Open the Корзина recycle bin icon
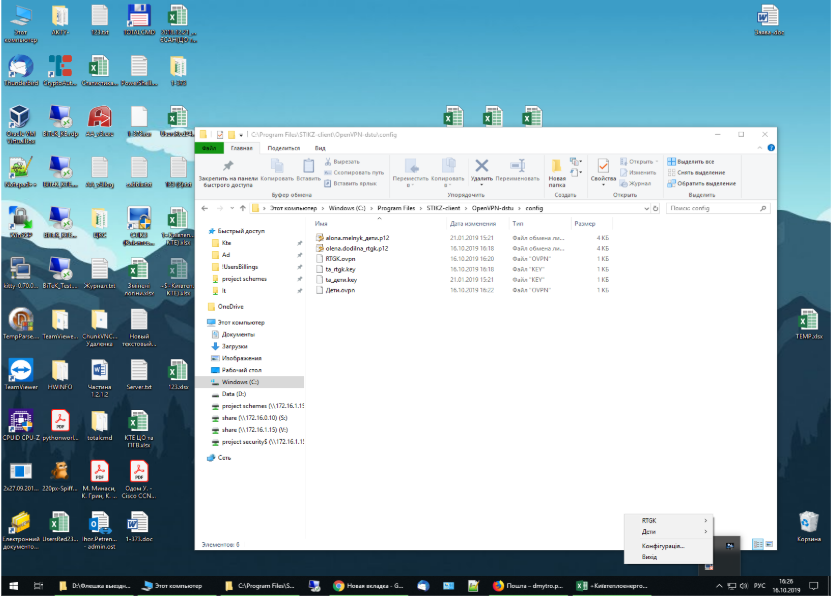The width and height of the screenshot is (831, 597). [x=809, y=523]
